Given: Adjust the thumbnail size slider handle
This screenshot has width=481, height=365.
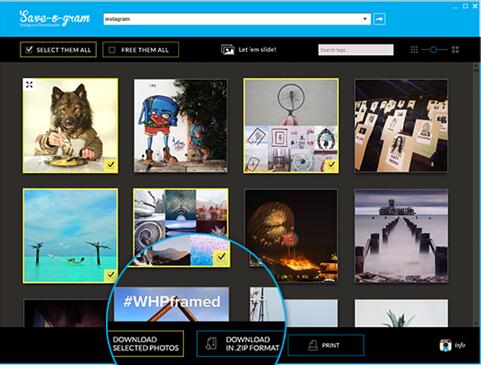Looking at the screenshot, I should coord(433,50).
